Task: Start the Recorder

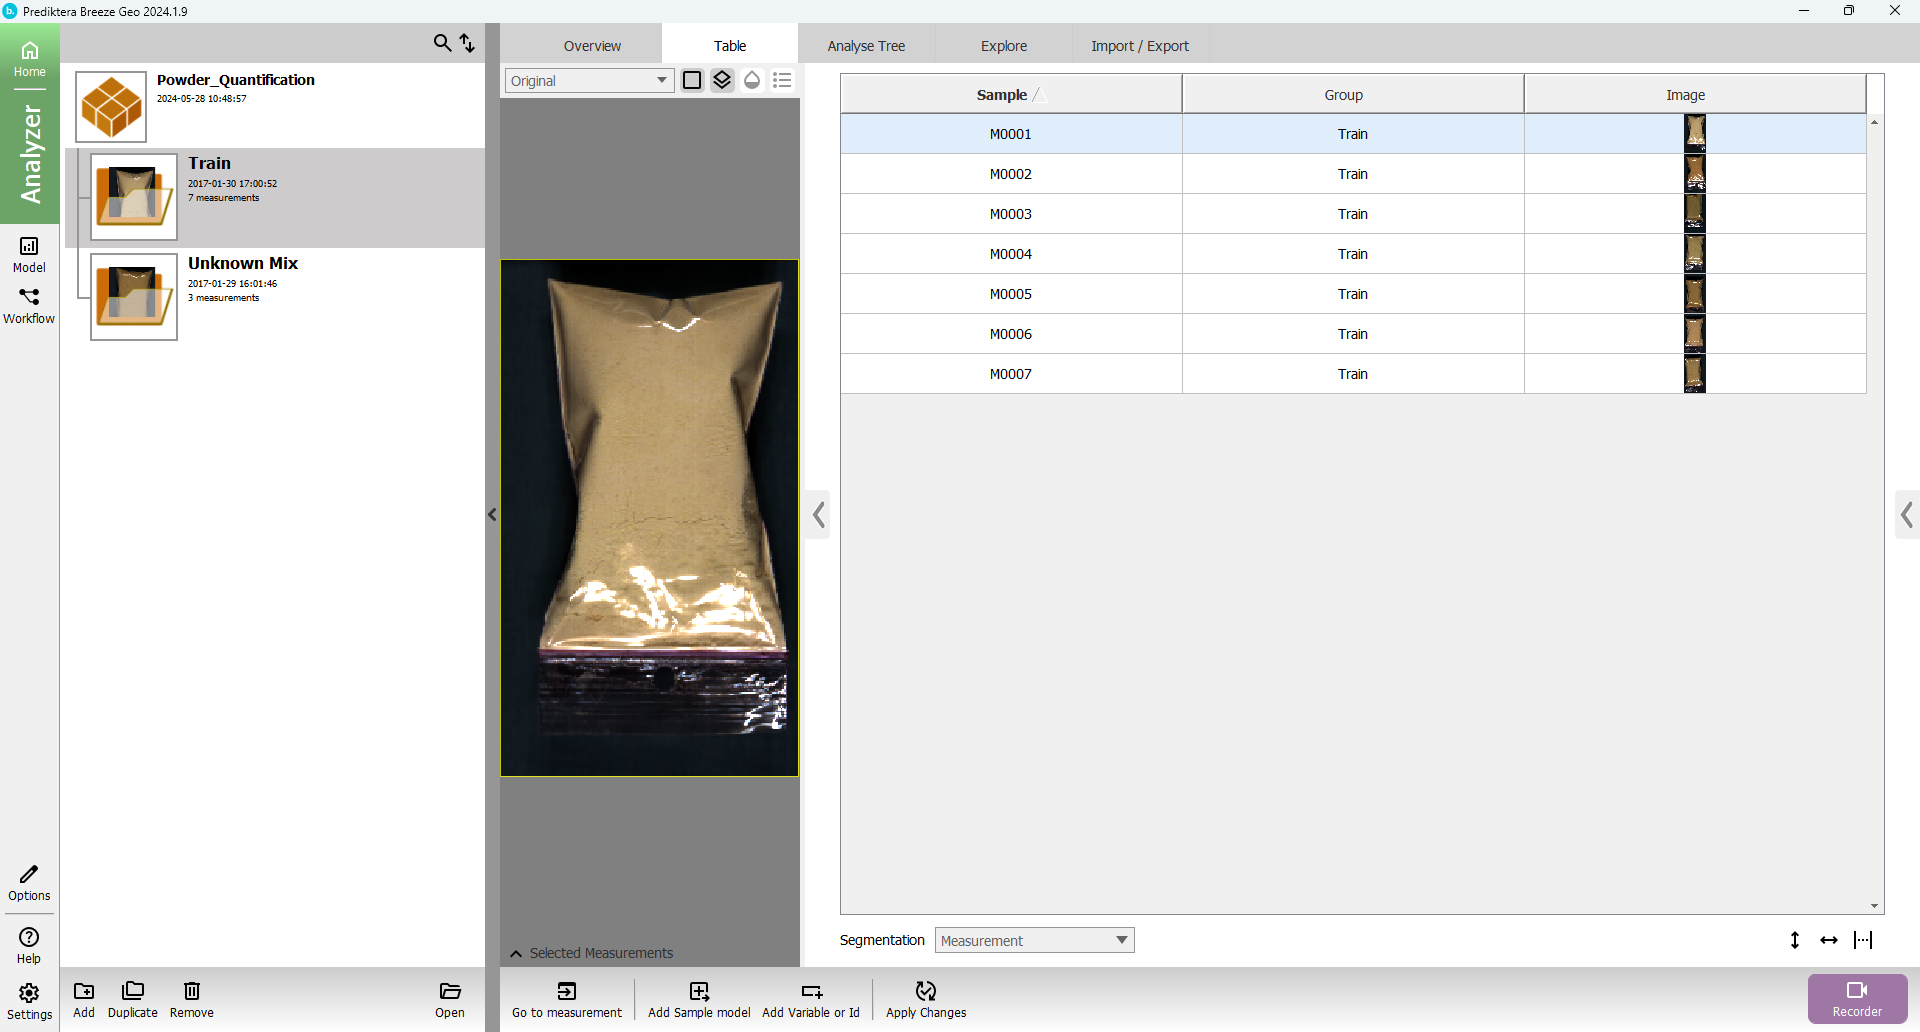Action: [x=1857, y=998]
